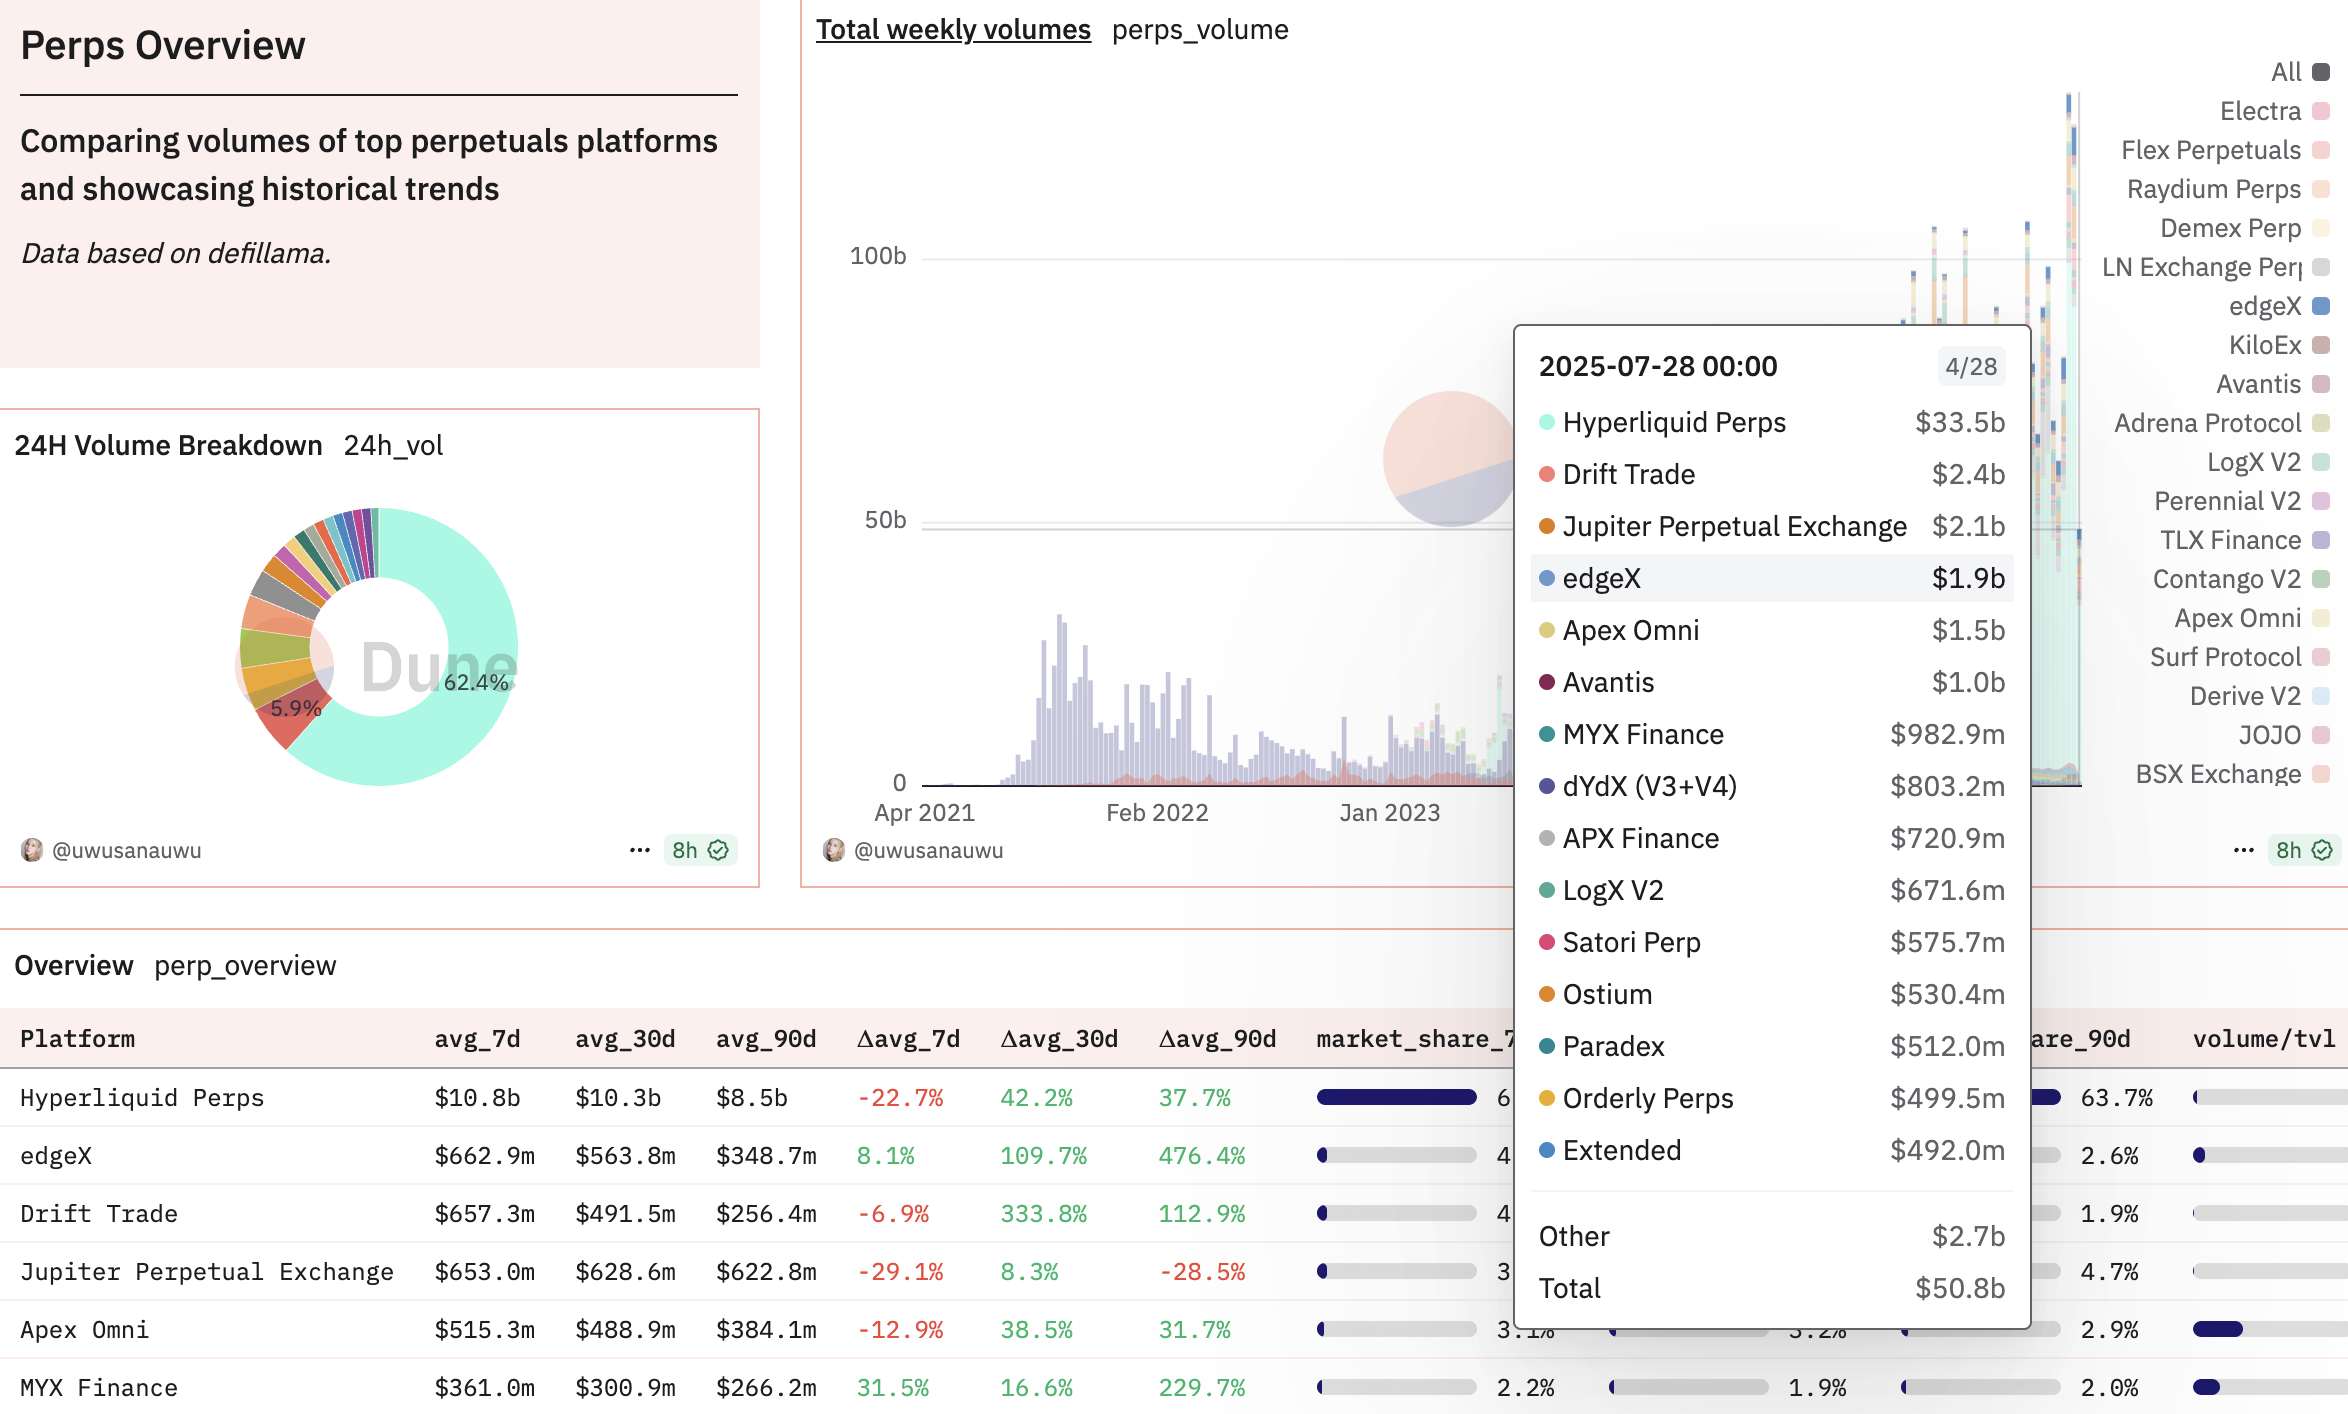Click @uwusanauwu avatar under pie chart

32,850
